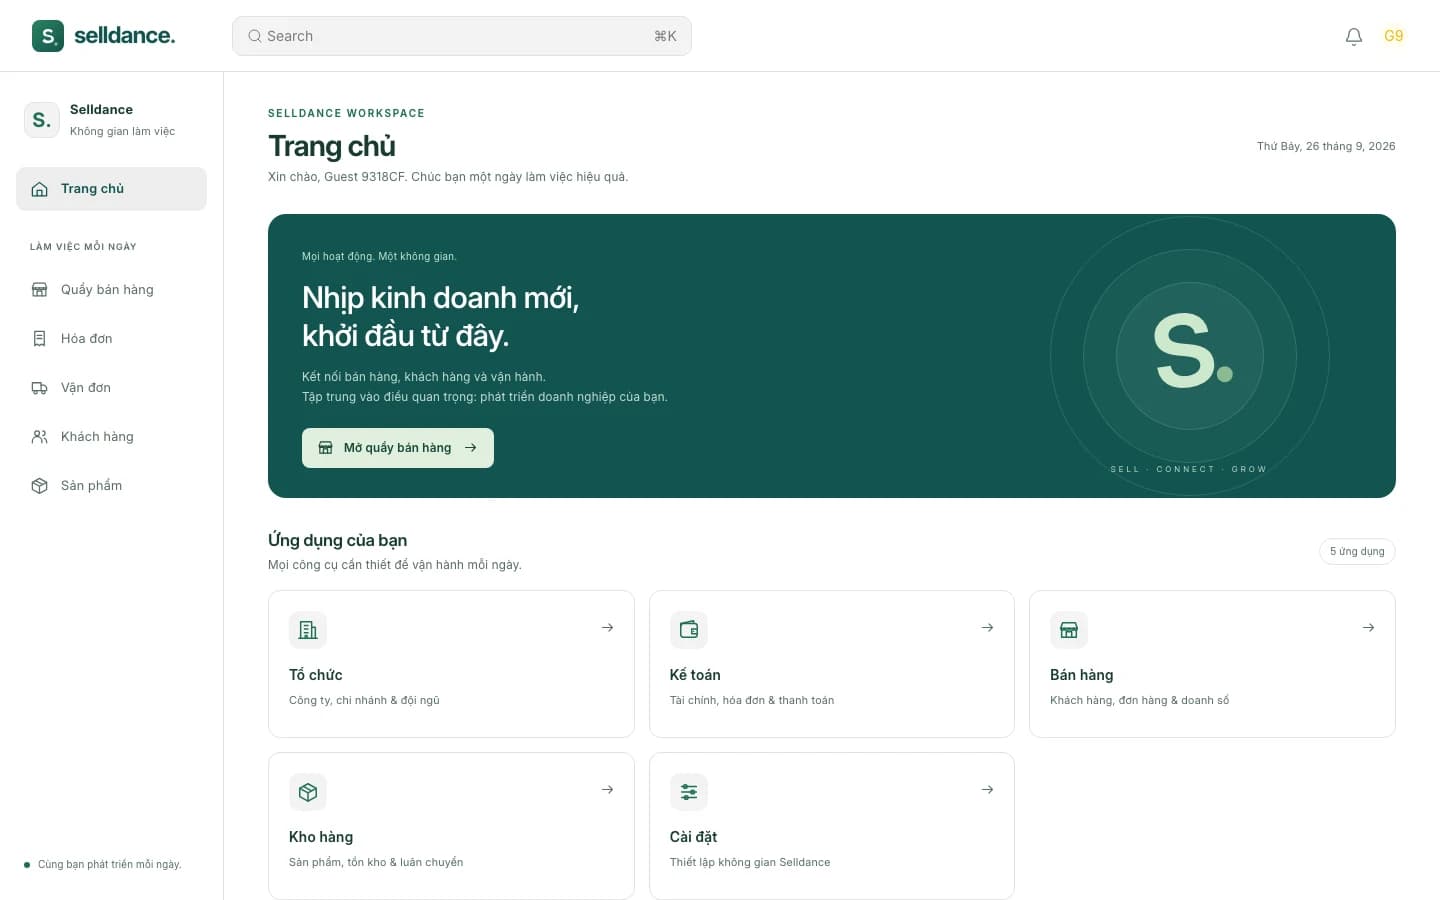The height and width of the screenshot is (900, 1440).
Task: Go to Trang chủ in sidebar
Action: click(x=111, y=189)
